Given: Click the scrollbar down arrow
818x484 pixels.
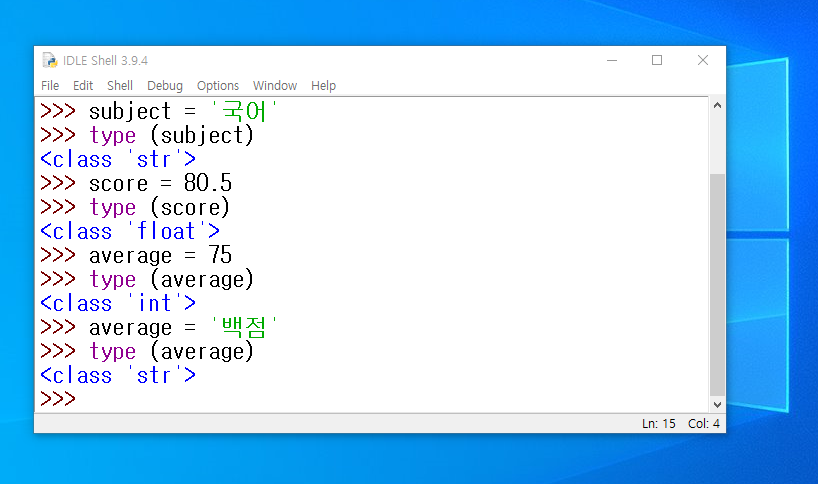Looking at the screenshot, I should (x=717, y=405).
